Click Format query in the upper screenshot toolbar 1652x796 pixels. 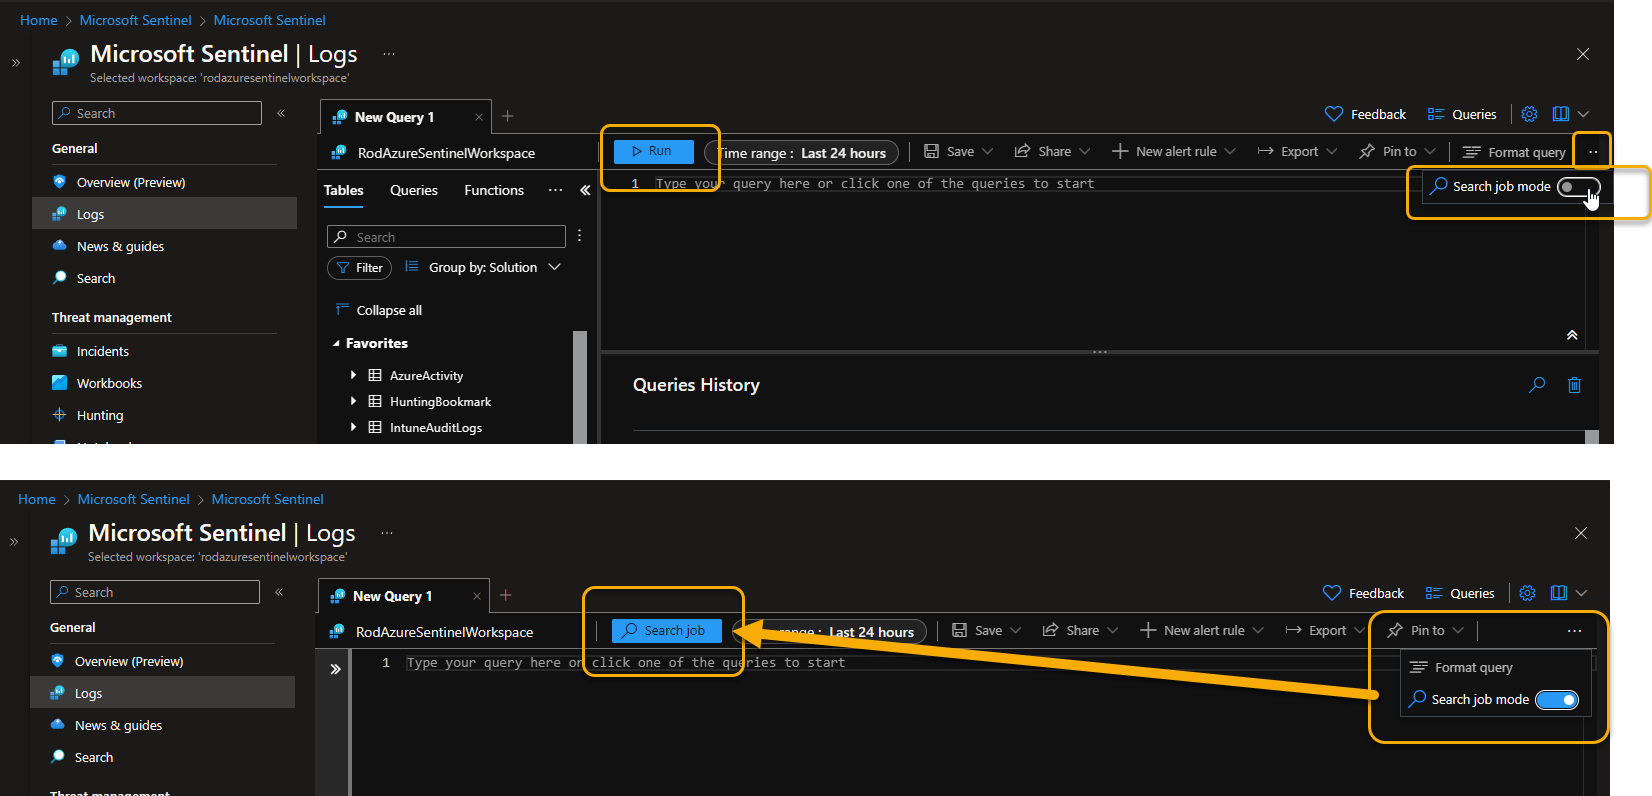coord(1514,152)
